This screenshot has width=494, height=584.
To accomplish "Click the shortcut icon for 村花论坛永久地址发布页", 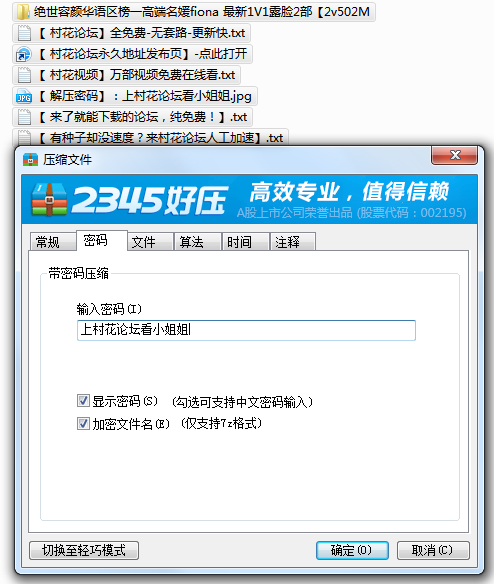I will (23, 54).
